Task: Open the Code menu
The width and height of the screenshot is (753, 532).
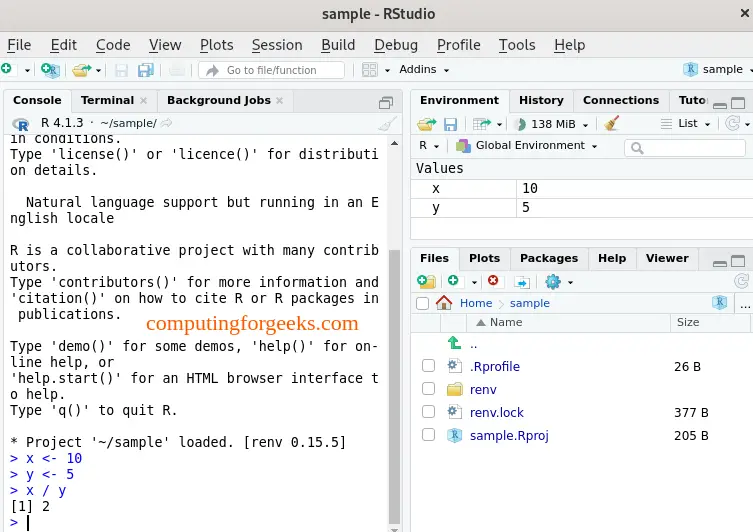Action: coord(113,45)
